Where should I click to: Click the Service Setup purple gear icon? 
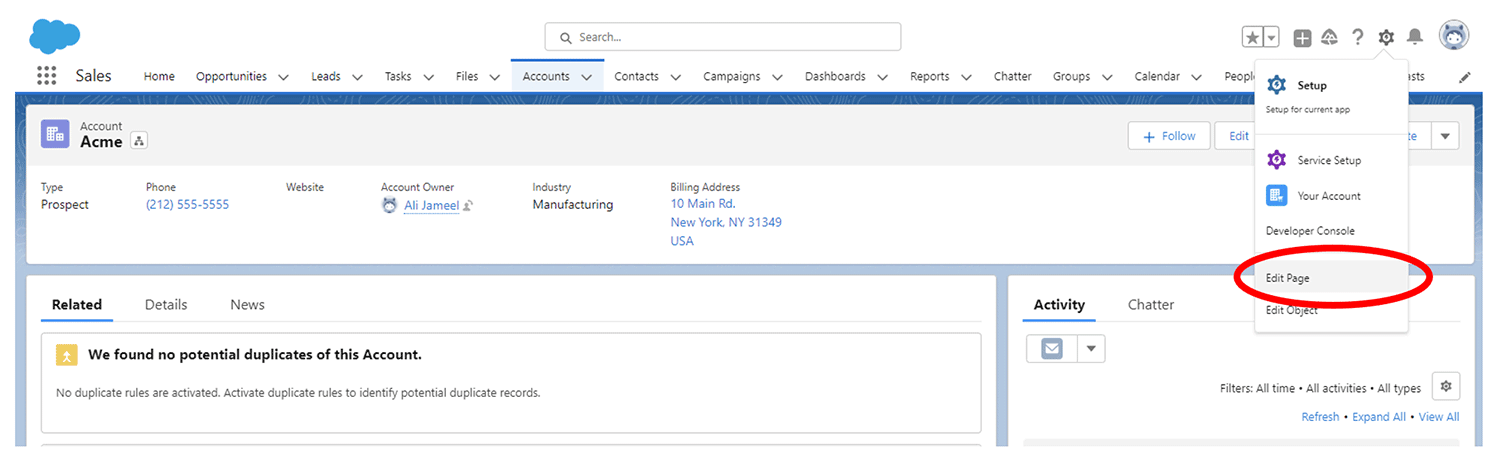pyautogui.click(x=1277, y=160)
